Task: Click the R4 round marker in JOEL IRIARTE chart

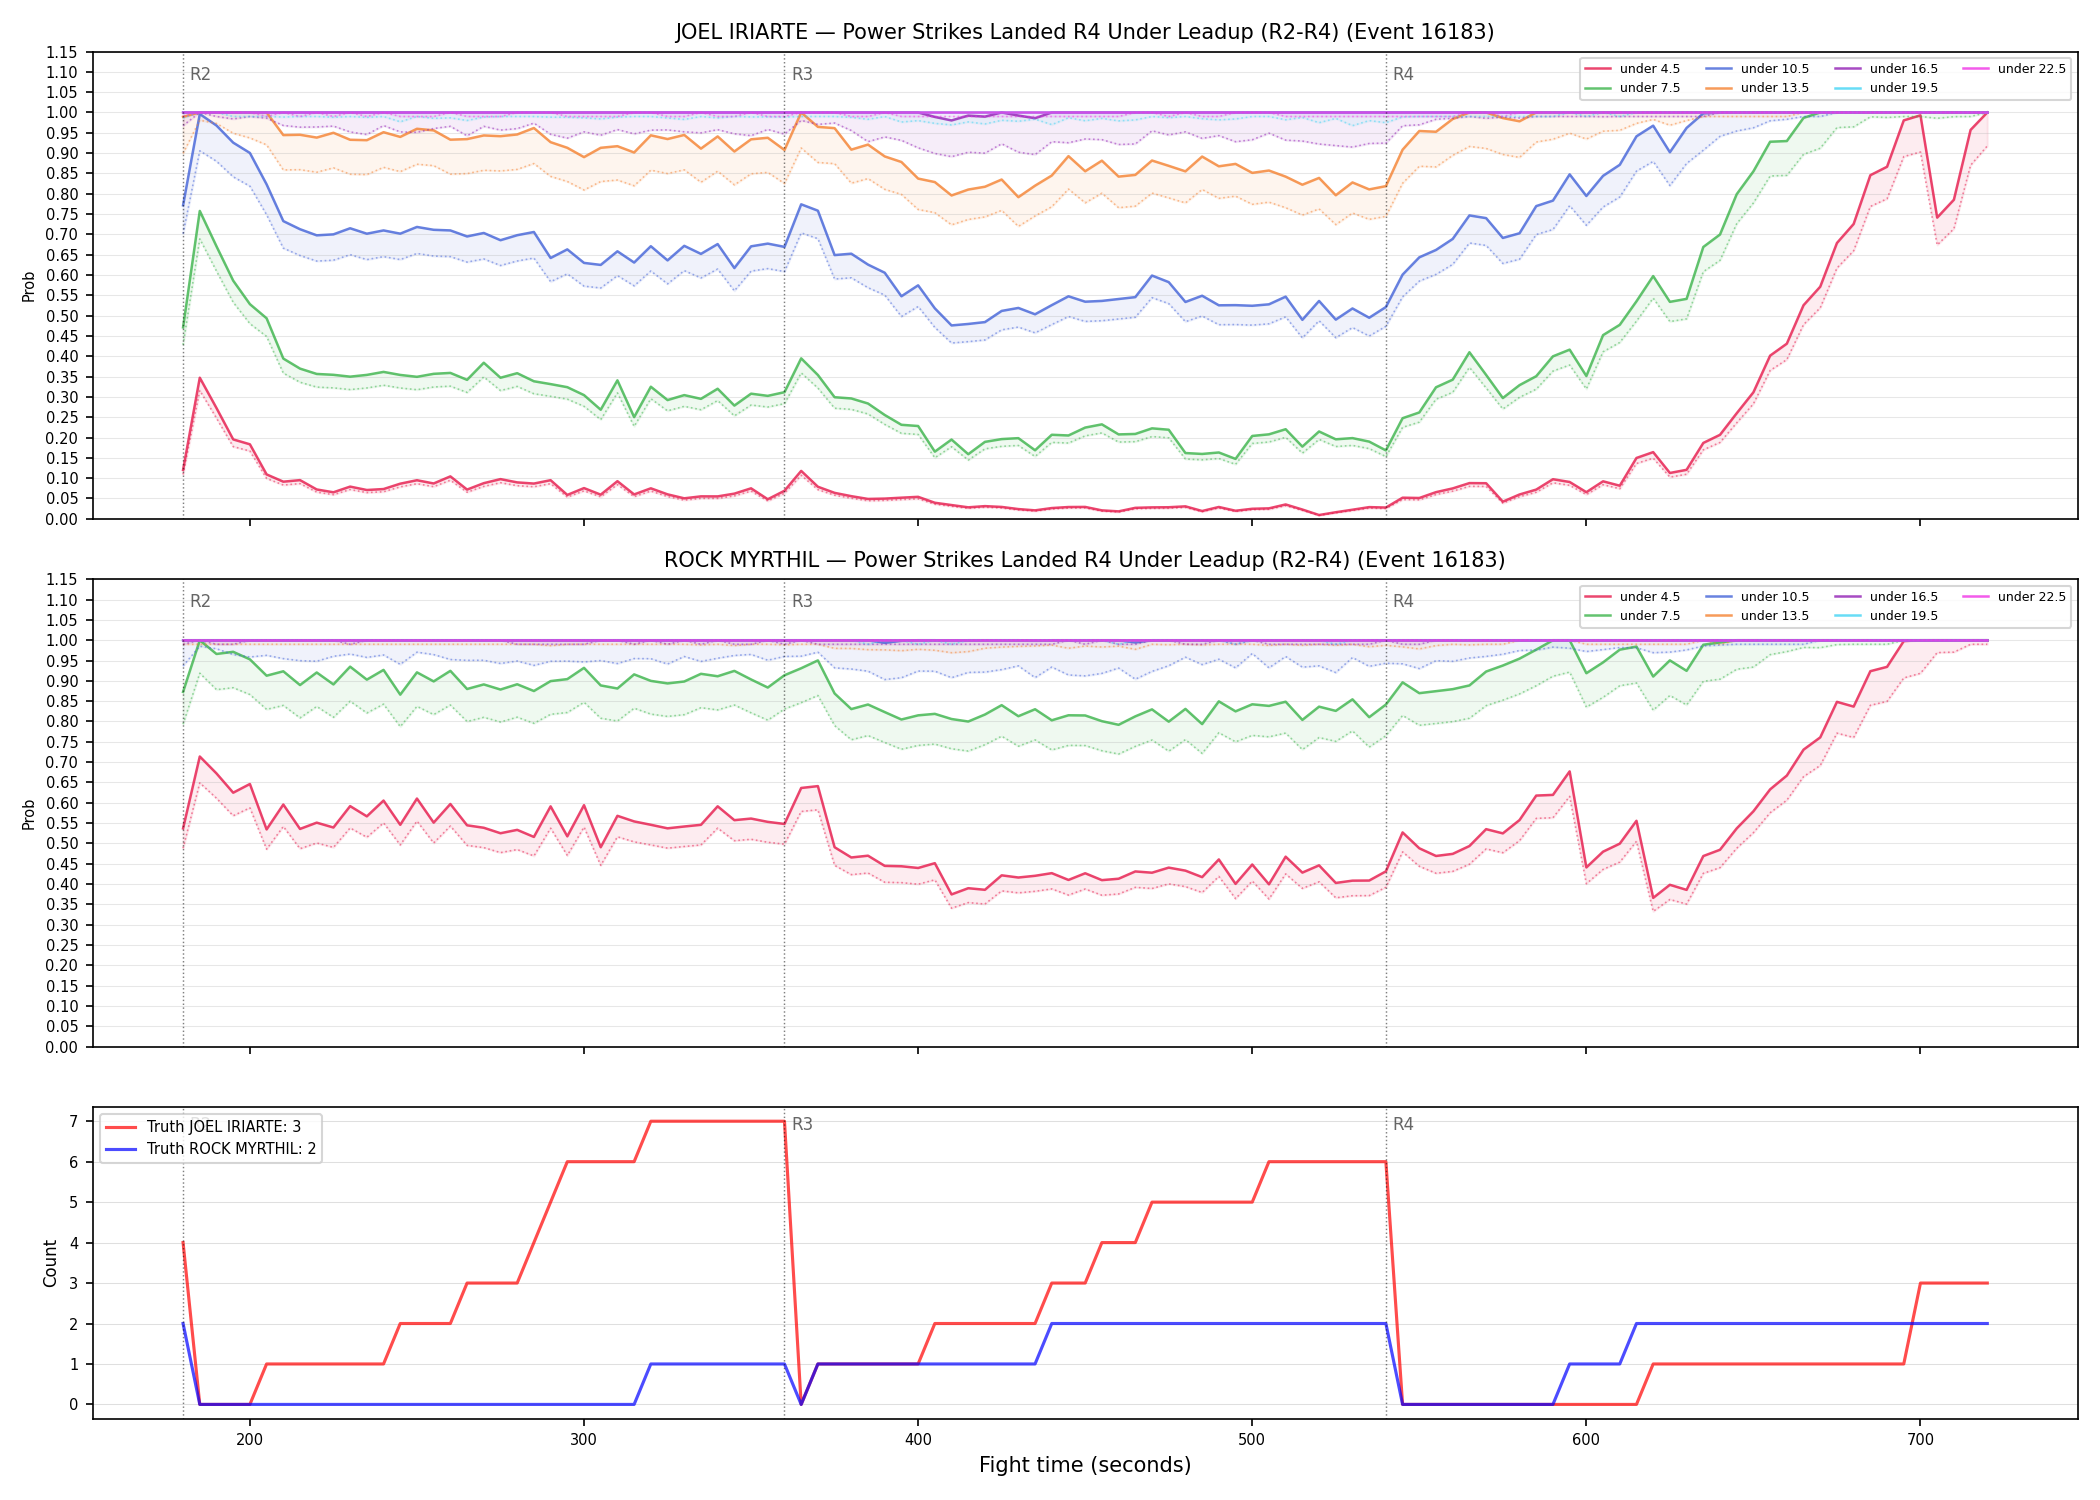Action: [1403, 74]
